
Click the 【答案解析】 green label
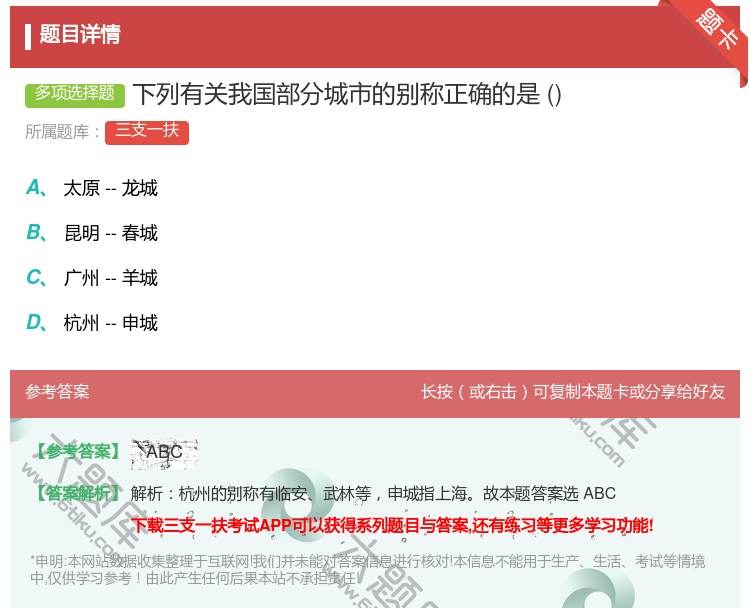pos(77,493)
